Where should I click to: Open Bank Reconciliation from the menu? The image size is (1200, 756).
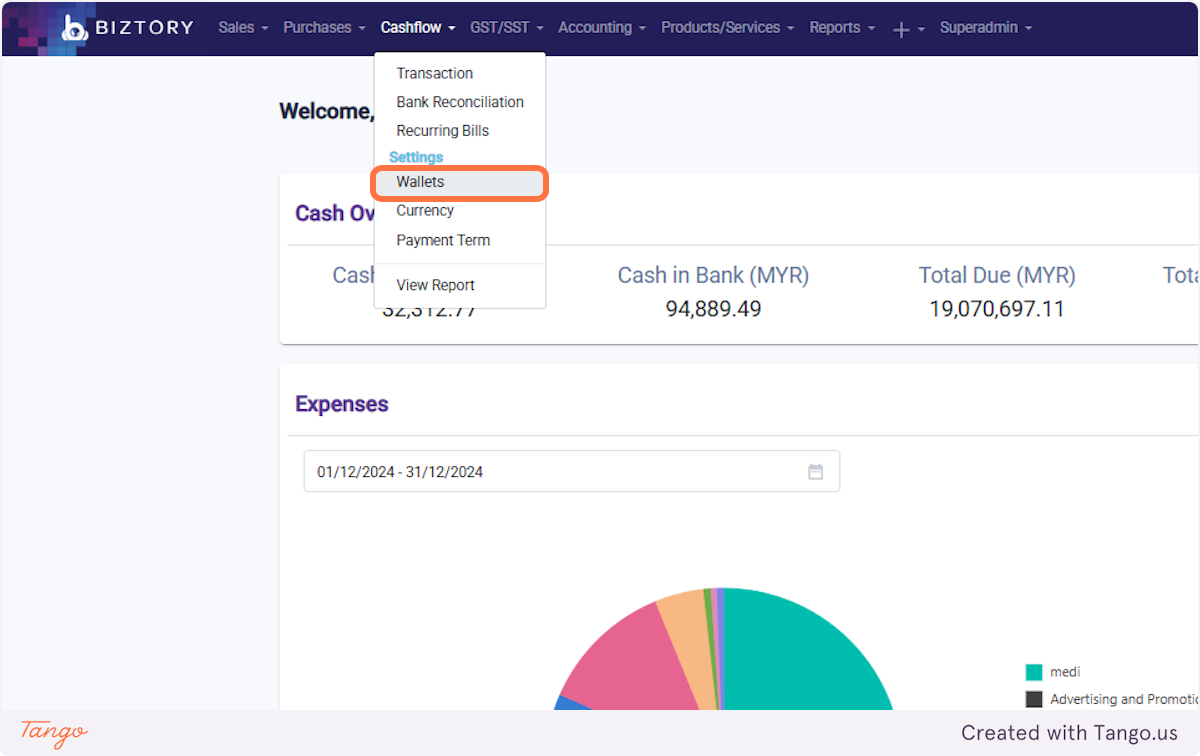tap(460, 102)
